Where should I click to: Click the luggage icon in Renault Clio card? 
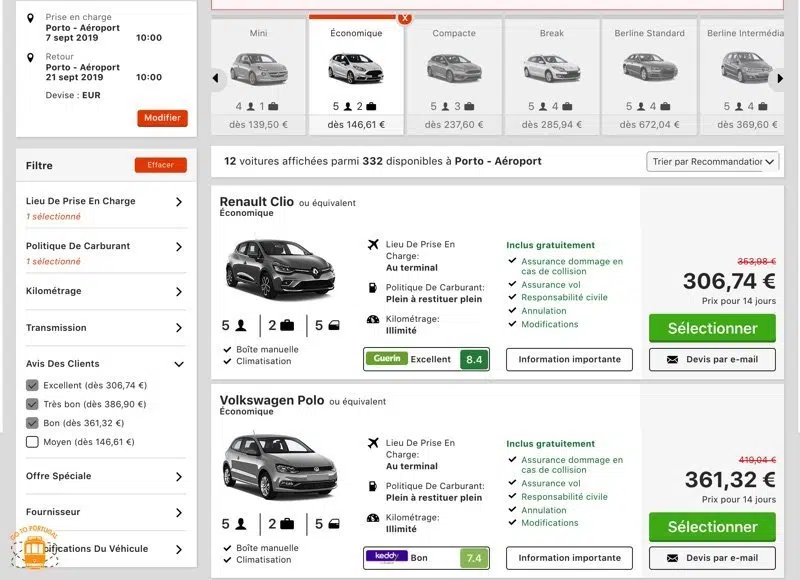tap(287, 325)
